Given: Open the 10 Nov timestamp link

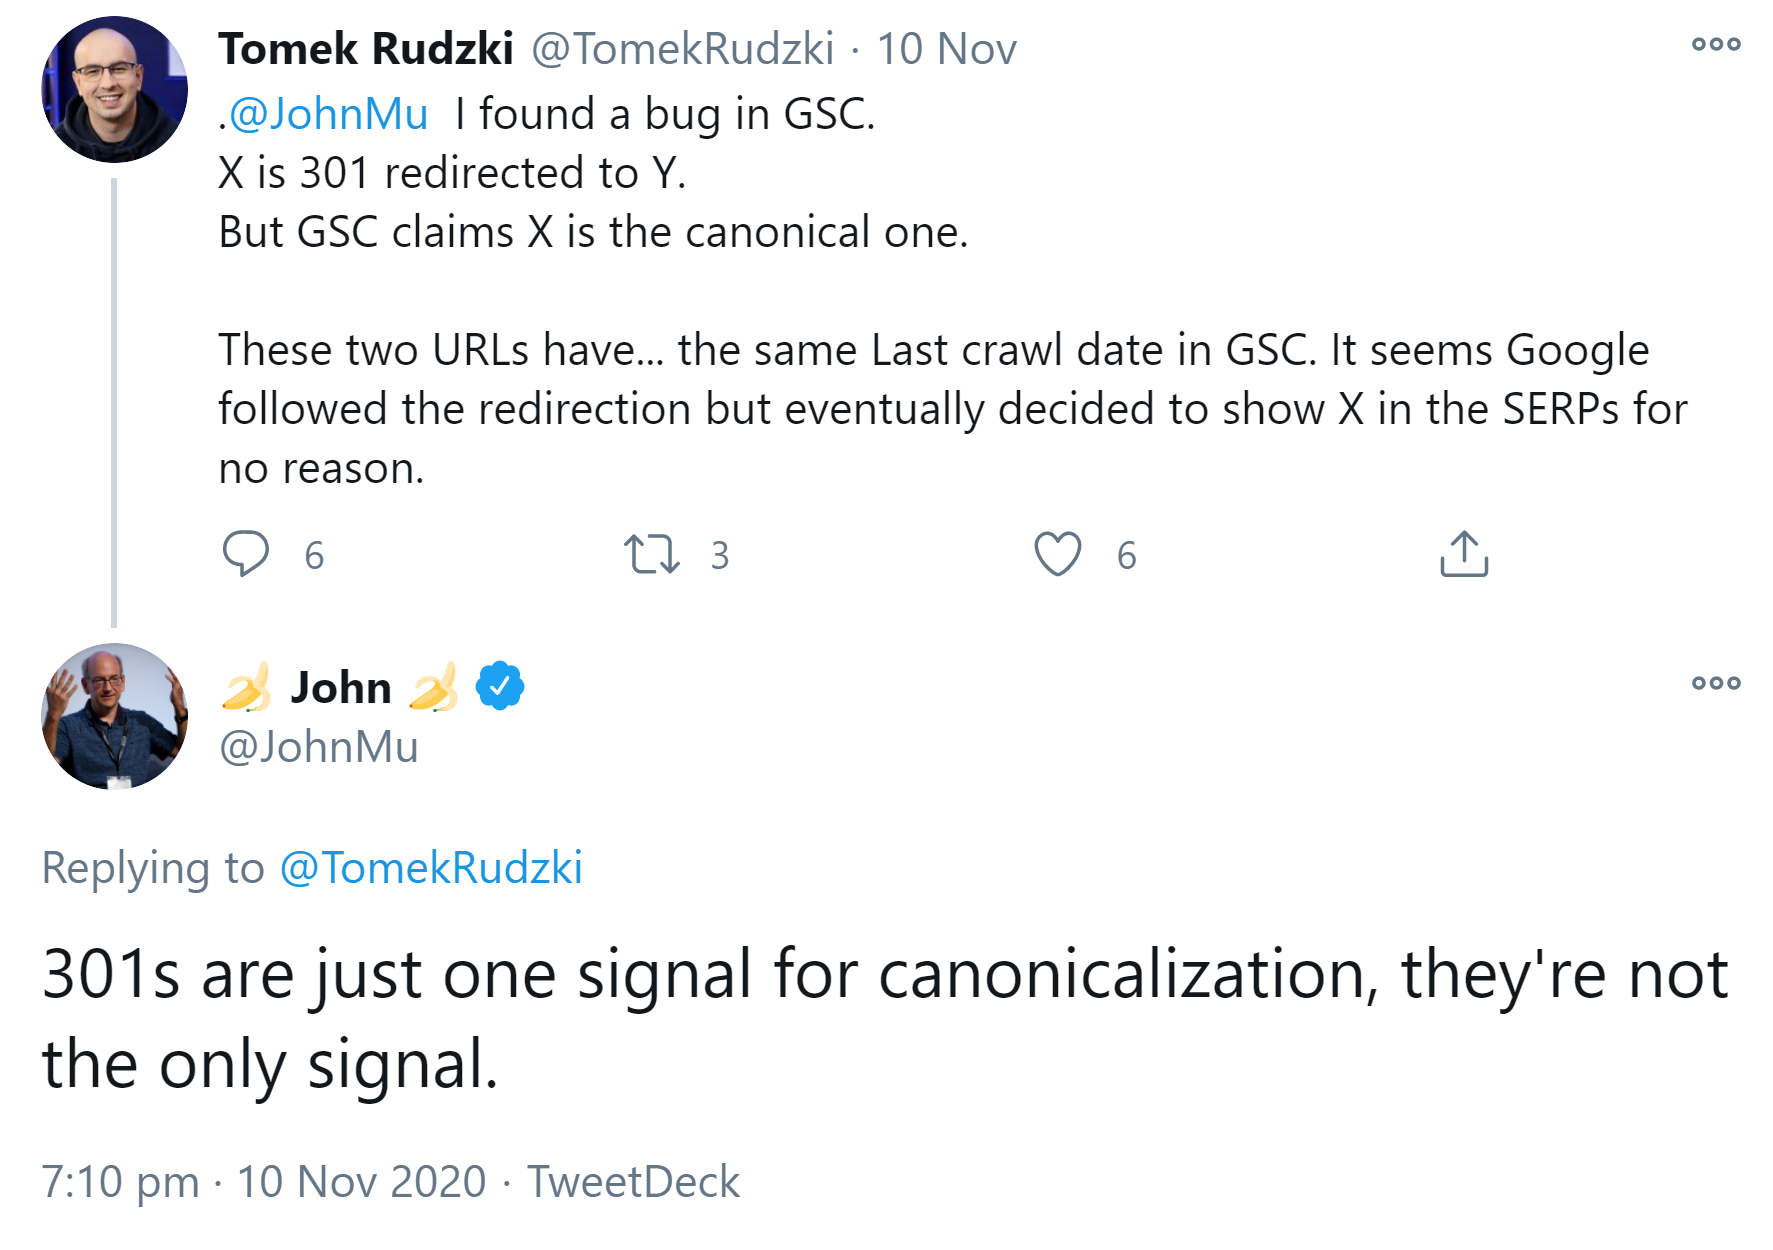Looking at the screenshot, I should pyautogui.click(x=946, y=49).
